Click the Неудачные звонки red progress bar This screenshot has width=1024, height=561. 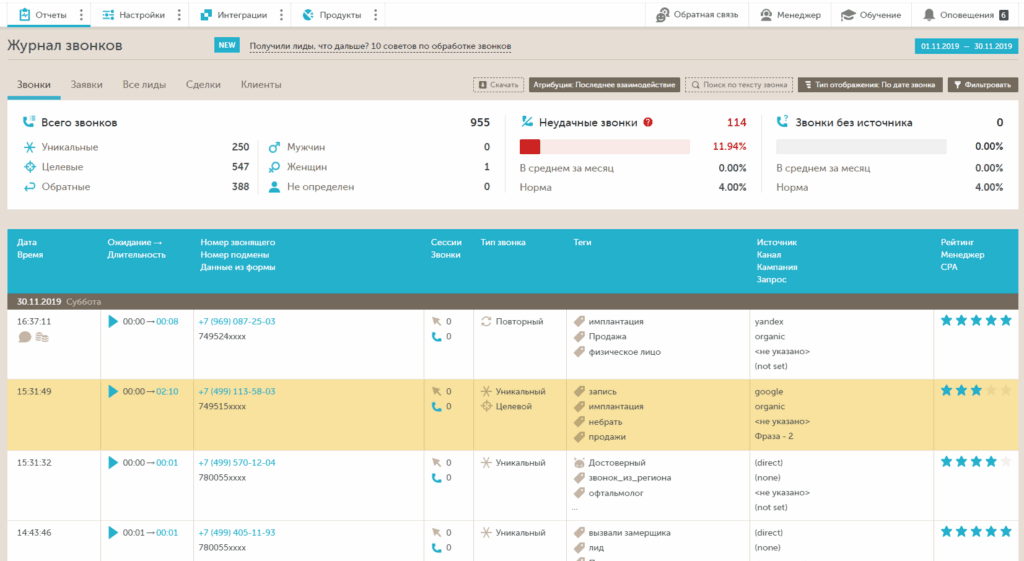coord(605,147)
